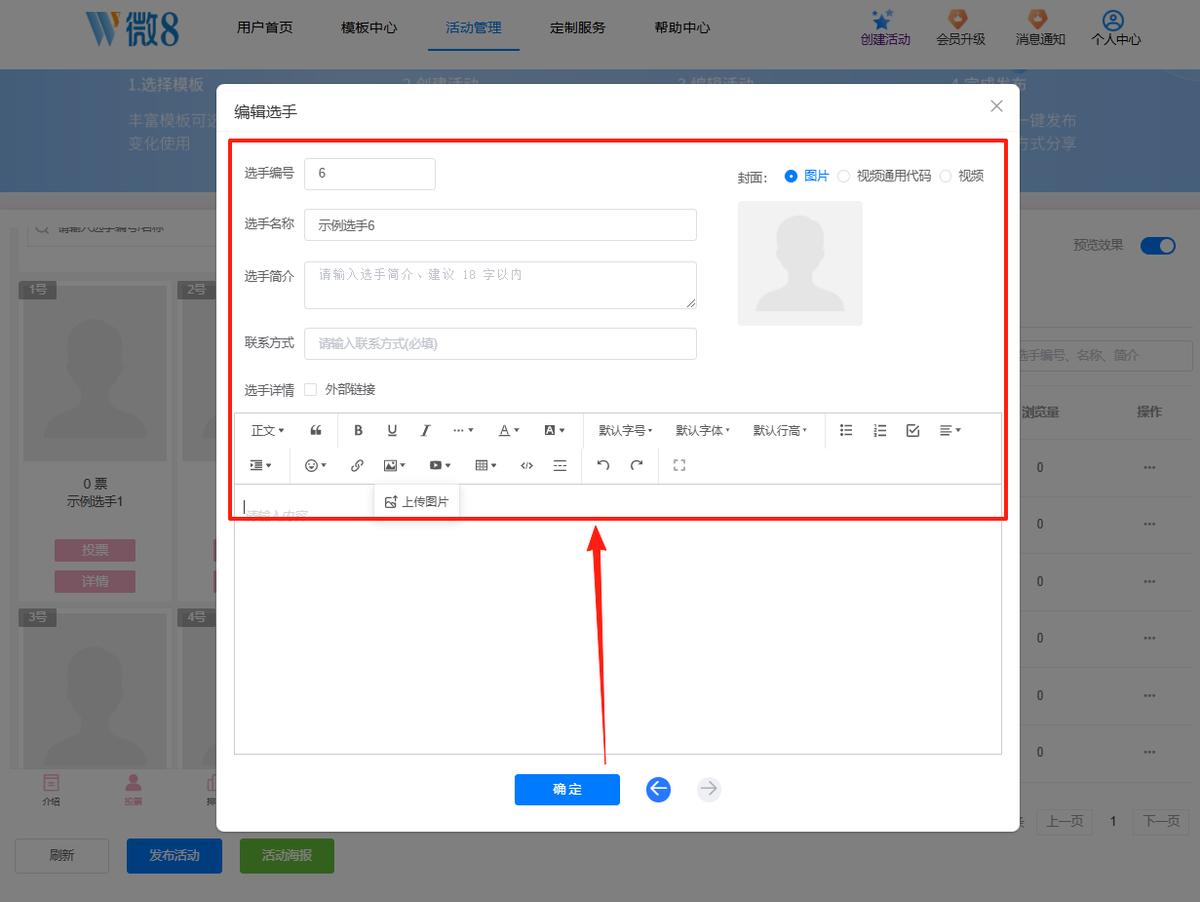
Task: Insert a code block
Action: (527, 465)
